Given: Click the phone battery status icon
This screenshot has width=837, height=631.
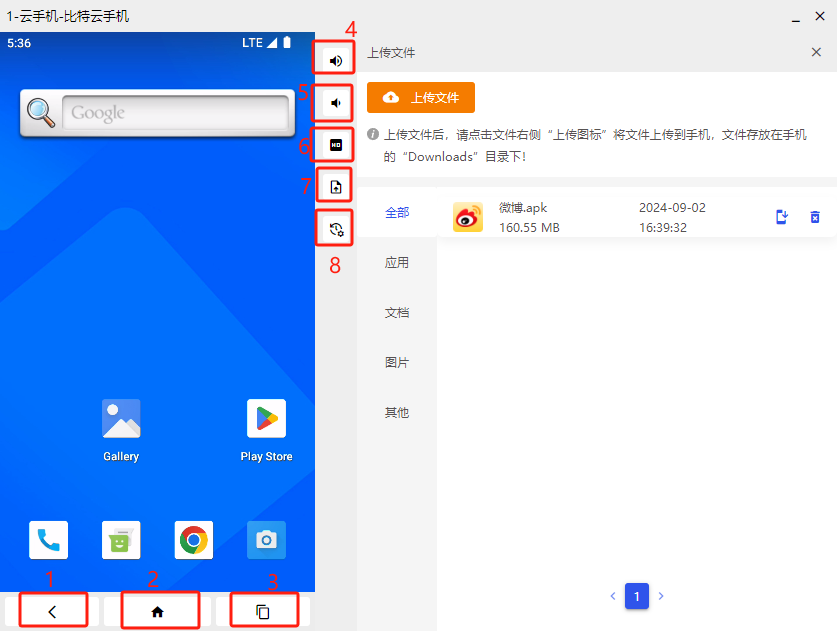Looking at the screenshot, I should 287,42.
